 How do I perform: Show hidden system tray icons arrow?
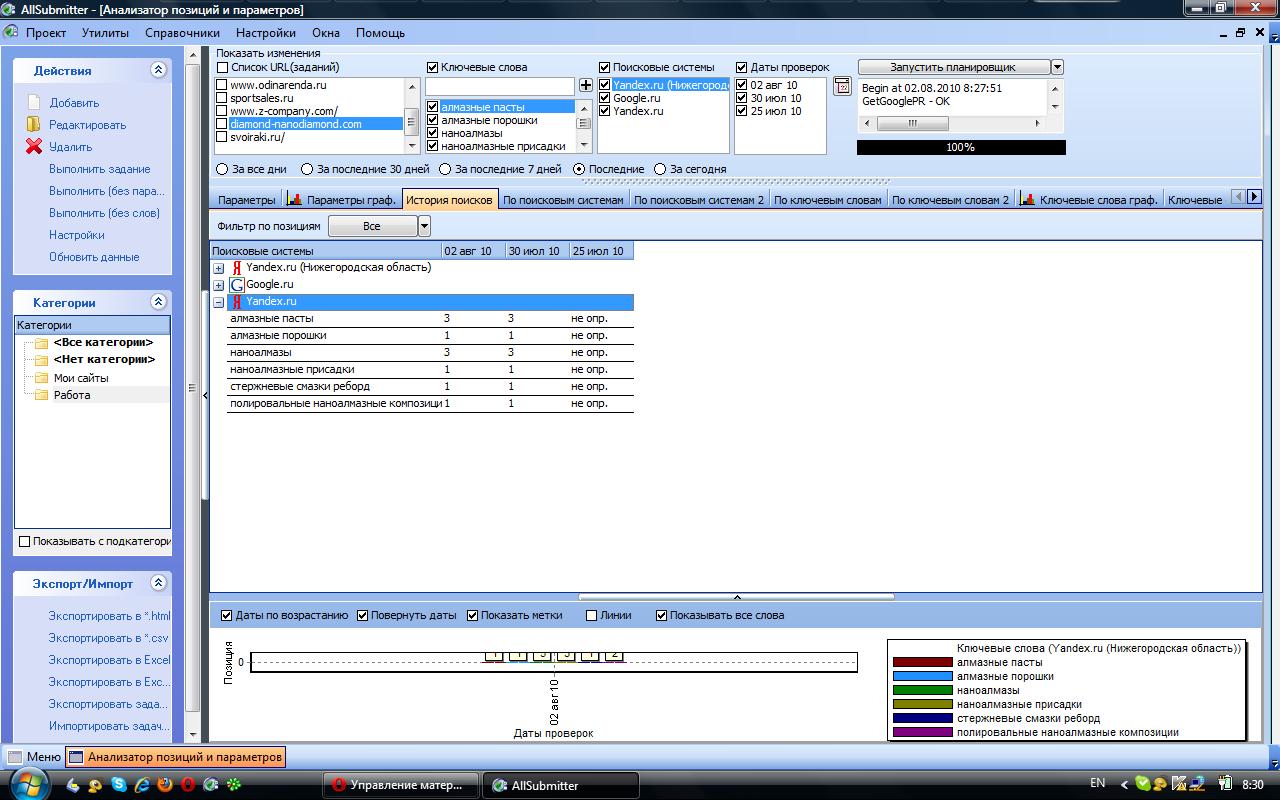click(1124, 785)
